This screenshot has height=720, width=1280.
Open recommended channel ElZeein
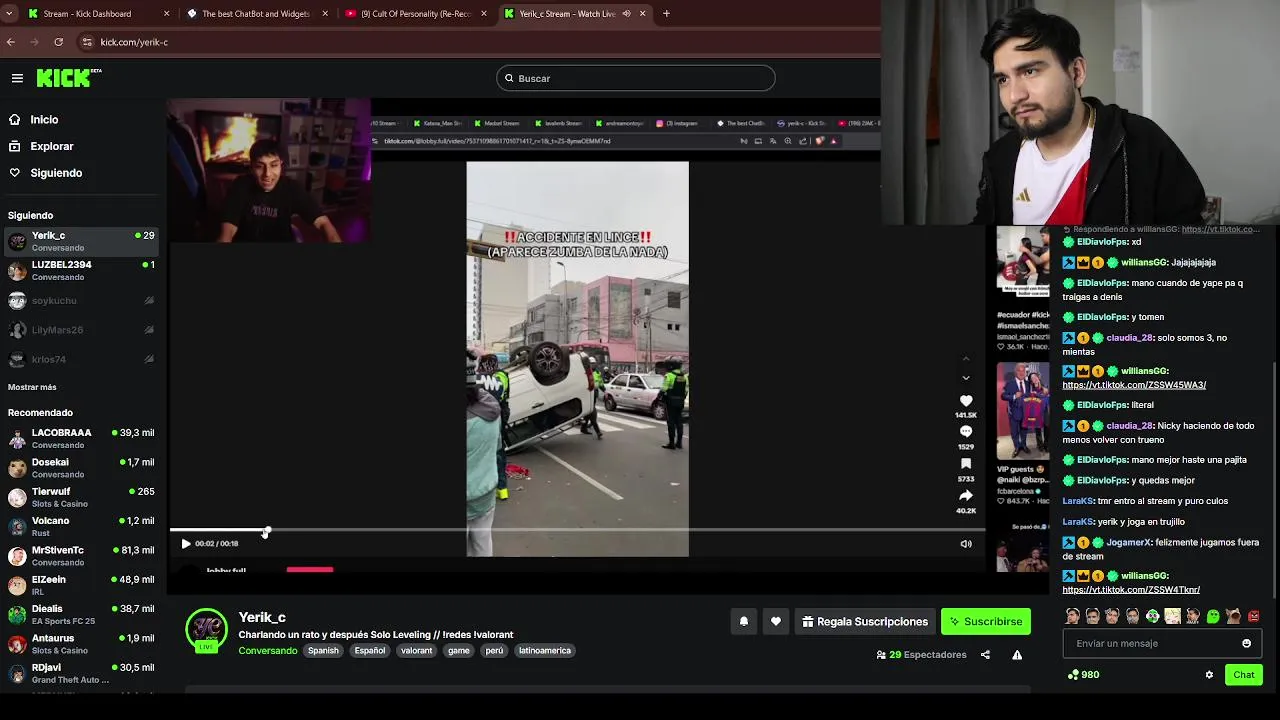point(81,585)
